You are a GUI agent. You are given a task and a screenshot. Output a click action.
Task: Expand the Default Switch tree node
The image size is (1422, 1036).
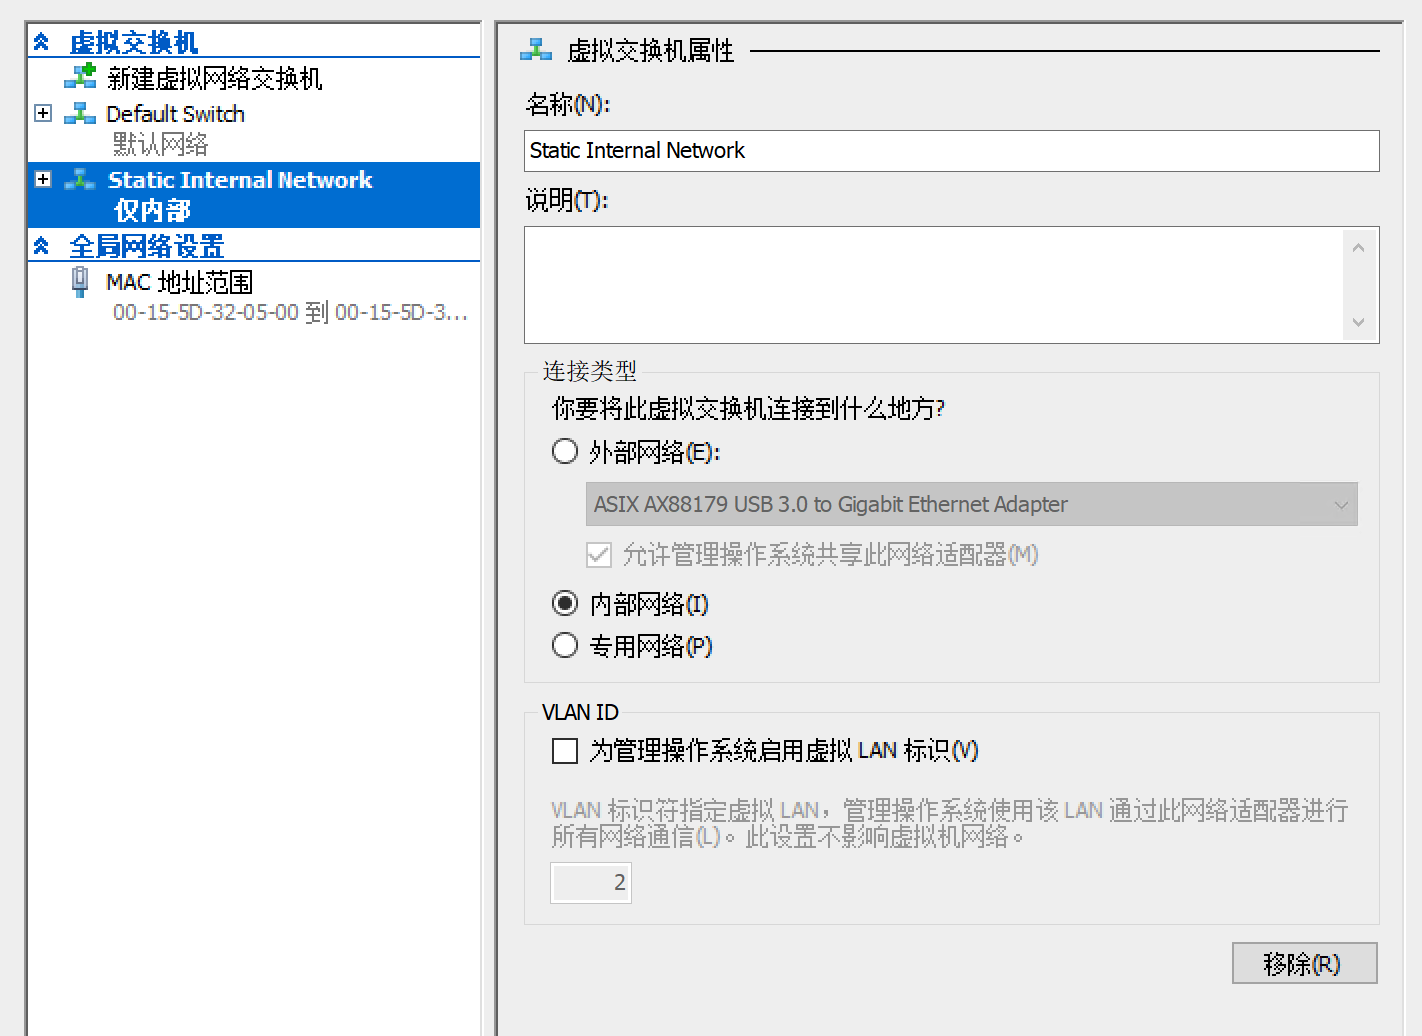[43, 114]
